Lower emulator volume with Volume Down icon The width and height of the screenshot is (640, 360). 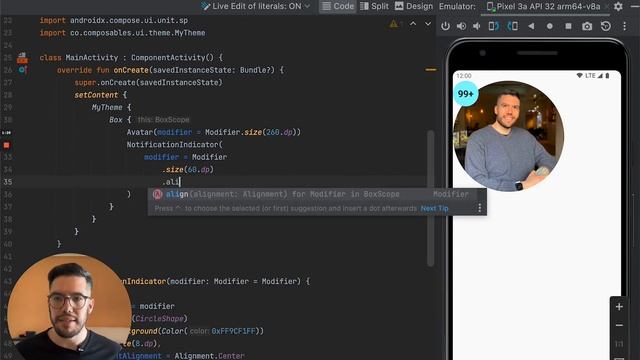pyautogui.click(x=476, y=26)
